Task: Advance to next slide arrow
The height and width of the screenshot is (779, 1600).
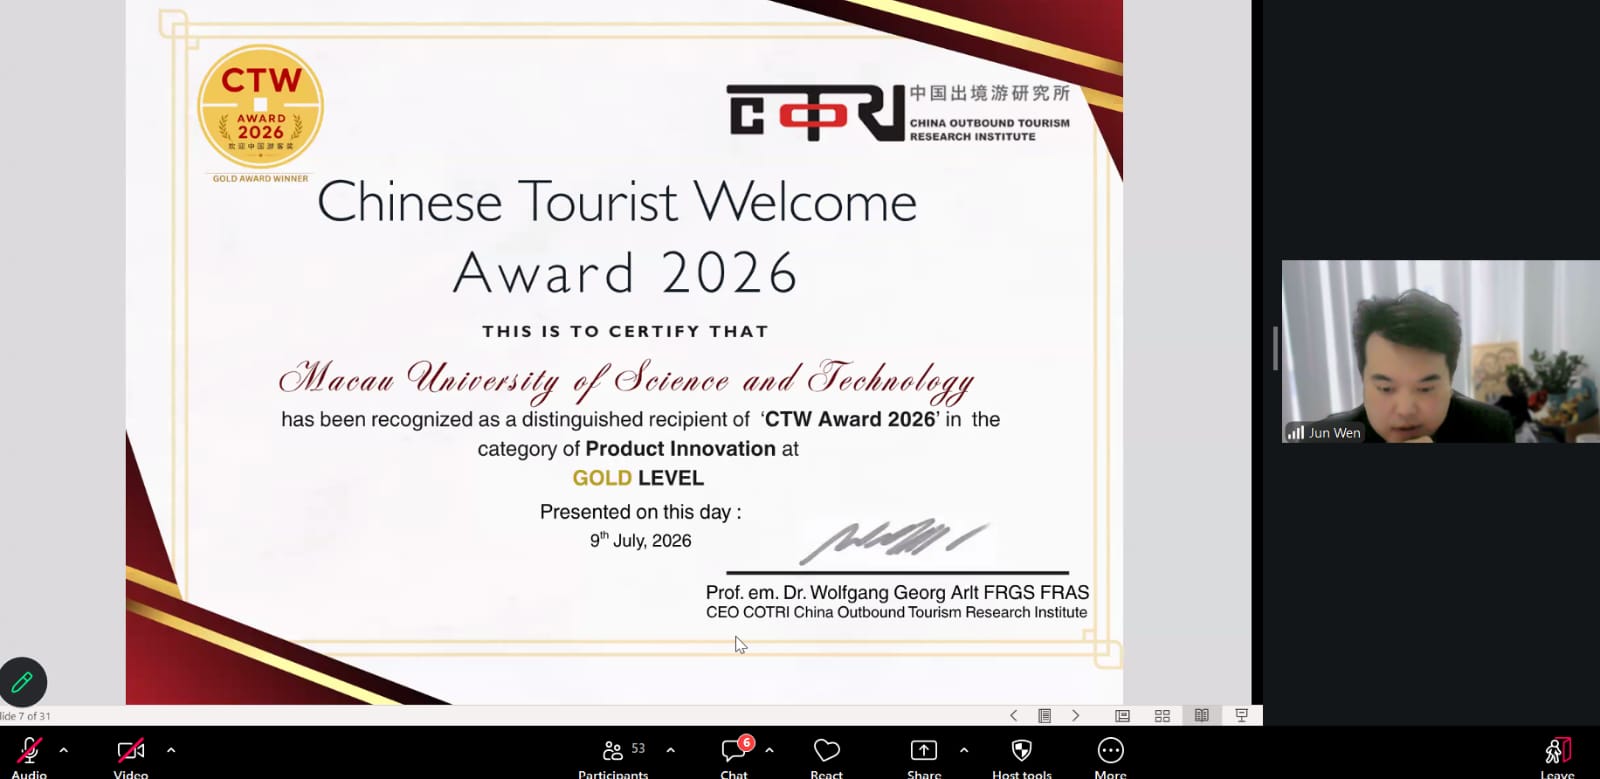Action: pos(1076,715)
